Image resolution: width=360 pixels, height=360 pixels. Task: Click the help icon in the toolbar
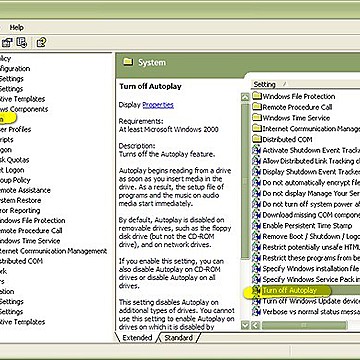click(x=41, y=42)
